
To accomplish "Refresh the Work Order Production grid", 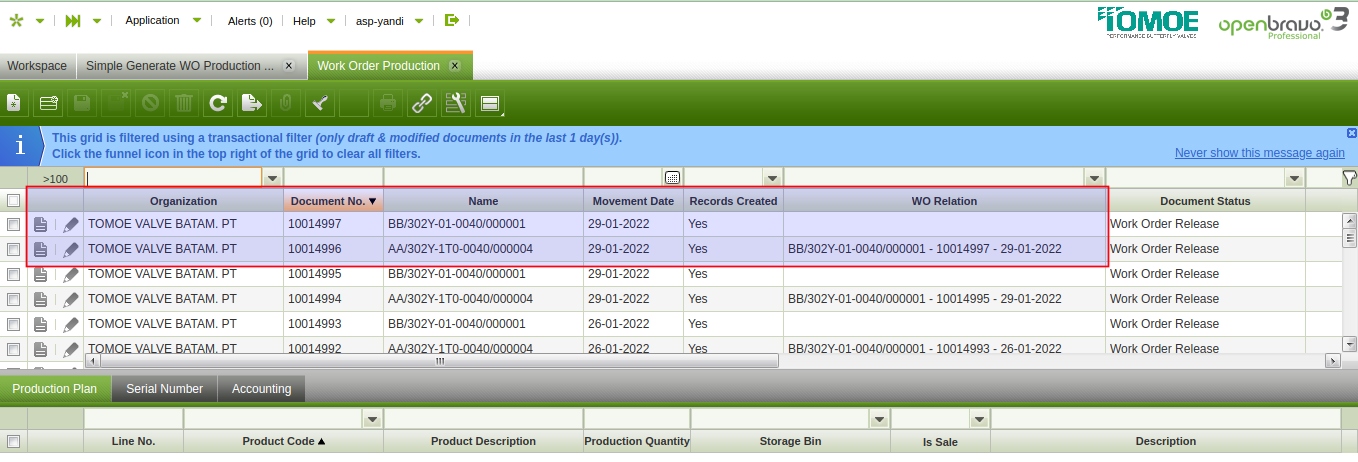I will 218,102.
